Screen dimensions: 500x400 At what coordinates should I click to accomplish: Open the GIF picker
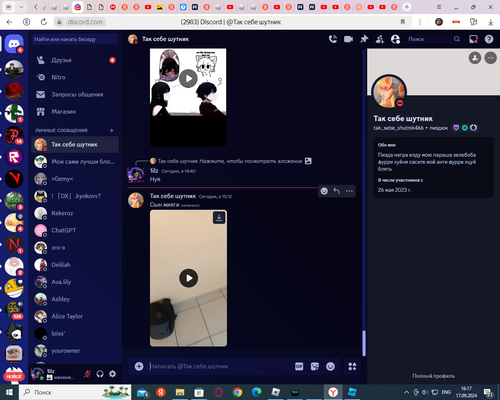(x=299, y=366)
